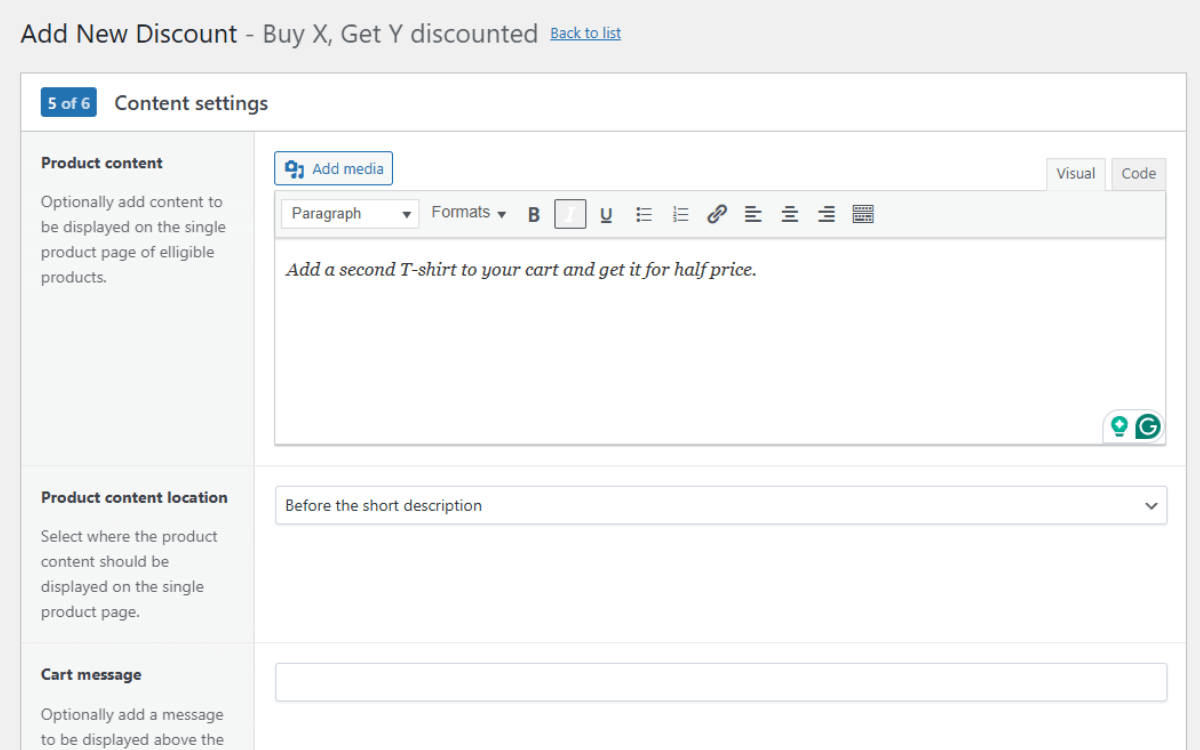The image size is (1200, 750).
Task: Click into the Cart message field
Action: (720, 682)
